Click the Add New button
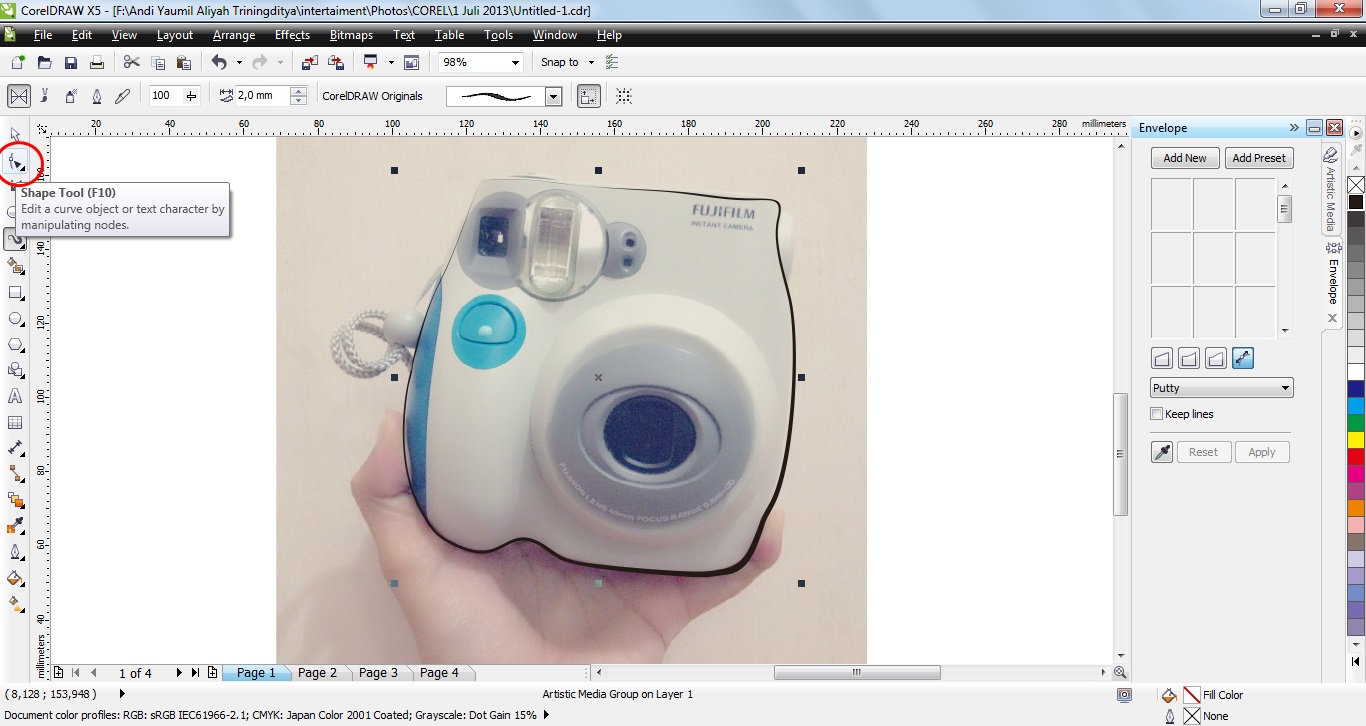 [x=1185, y=158]
